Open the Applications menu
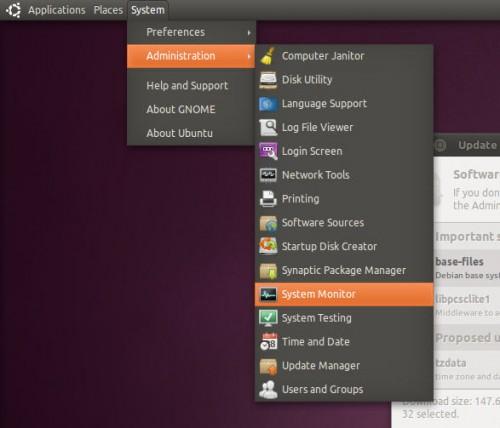The width and height of the screenshot is (500, 428). 57,10
